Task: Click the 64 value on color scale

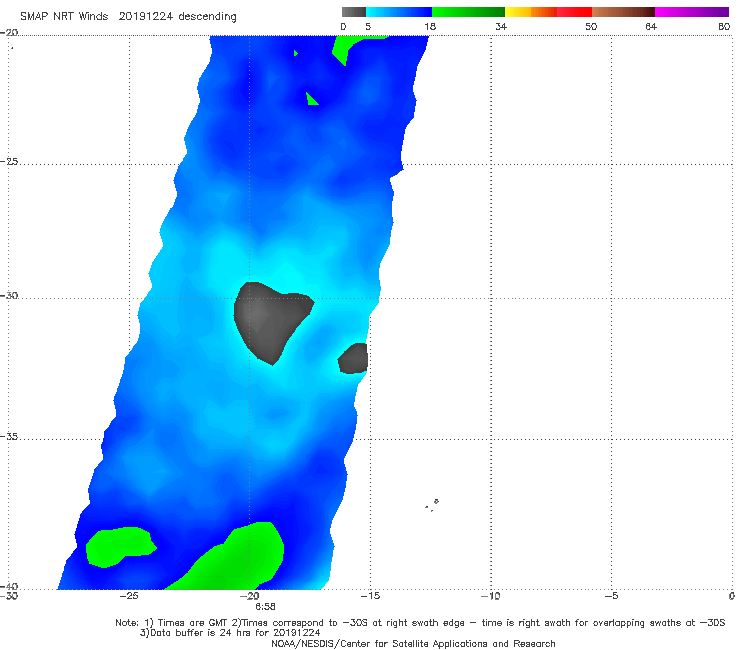Action: (x=651, y=27)
